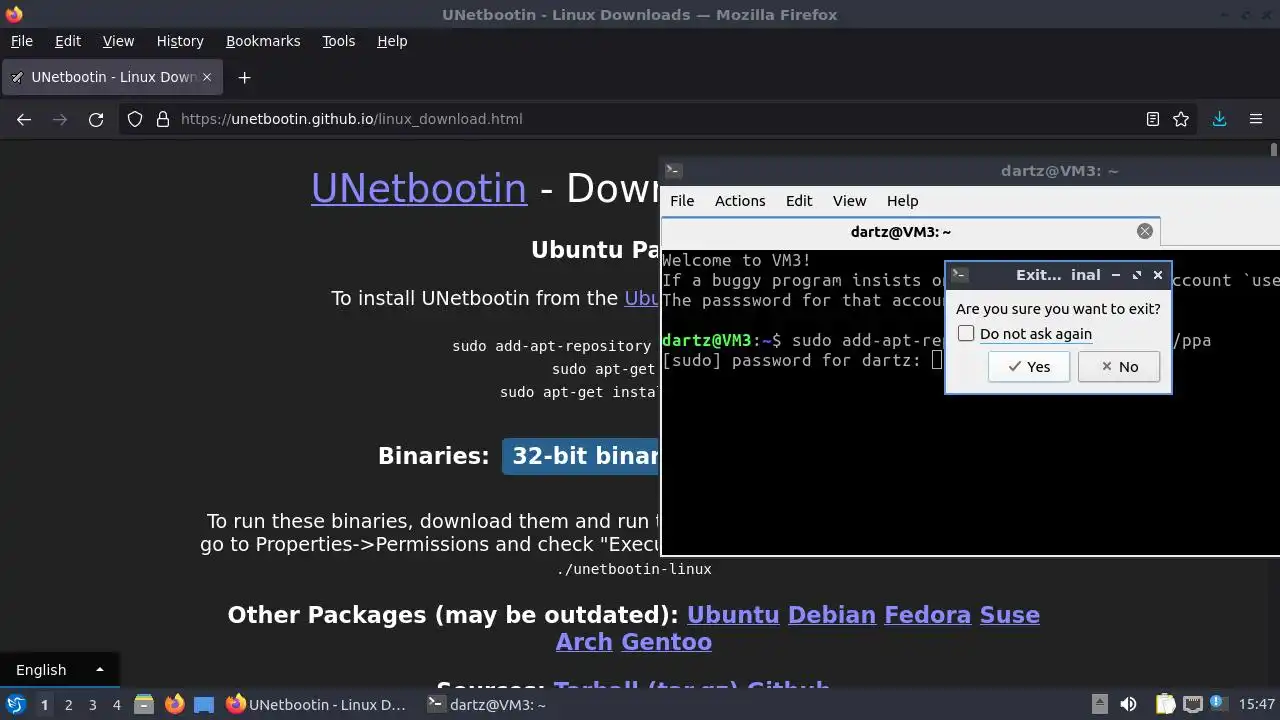Switch to virtual desktop 2
This screenshot has height=720, width=1280.
pos(68,704)
